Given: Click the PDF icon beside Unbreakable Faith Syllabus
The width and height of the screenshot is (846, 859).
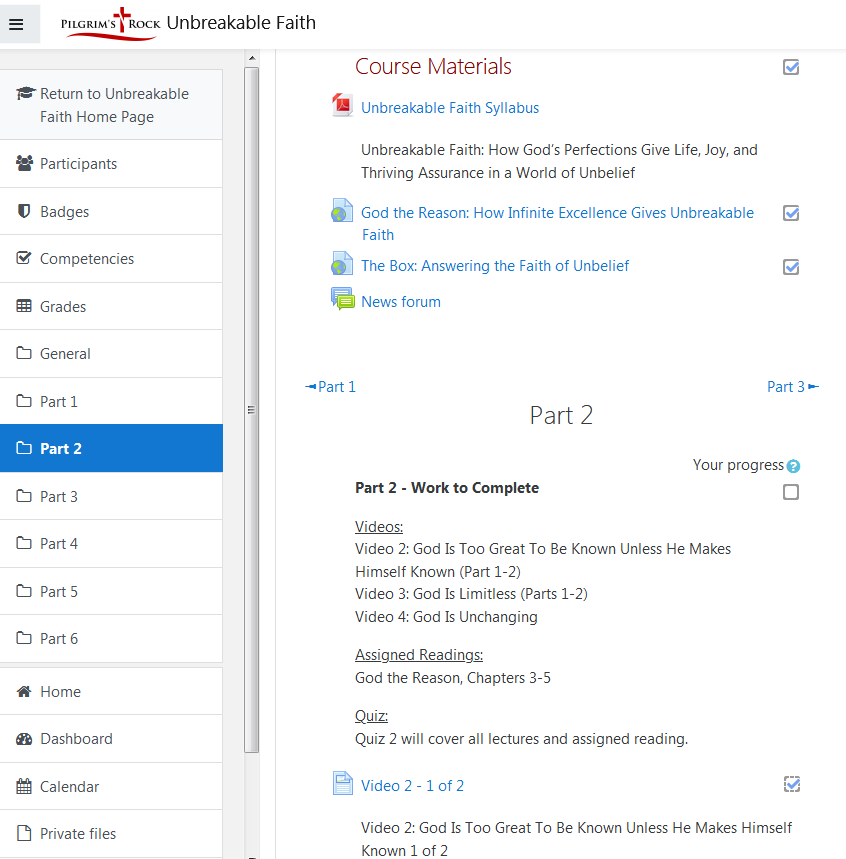Looking at the screenshot, I should tap(343, 106).
